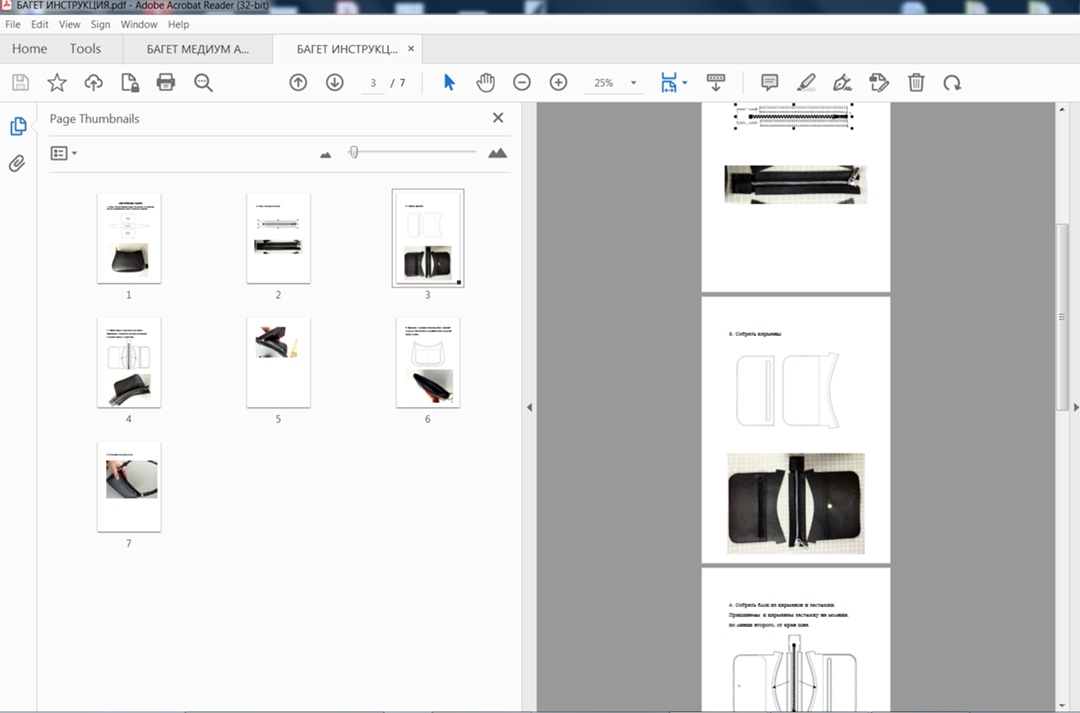This screenshot has width=1080, height=713.
Task: Open the Tools view
Action: click(85, 48)
